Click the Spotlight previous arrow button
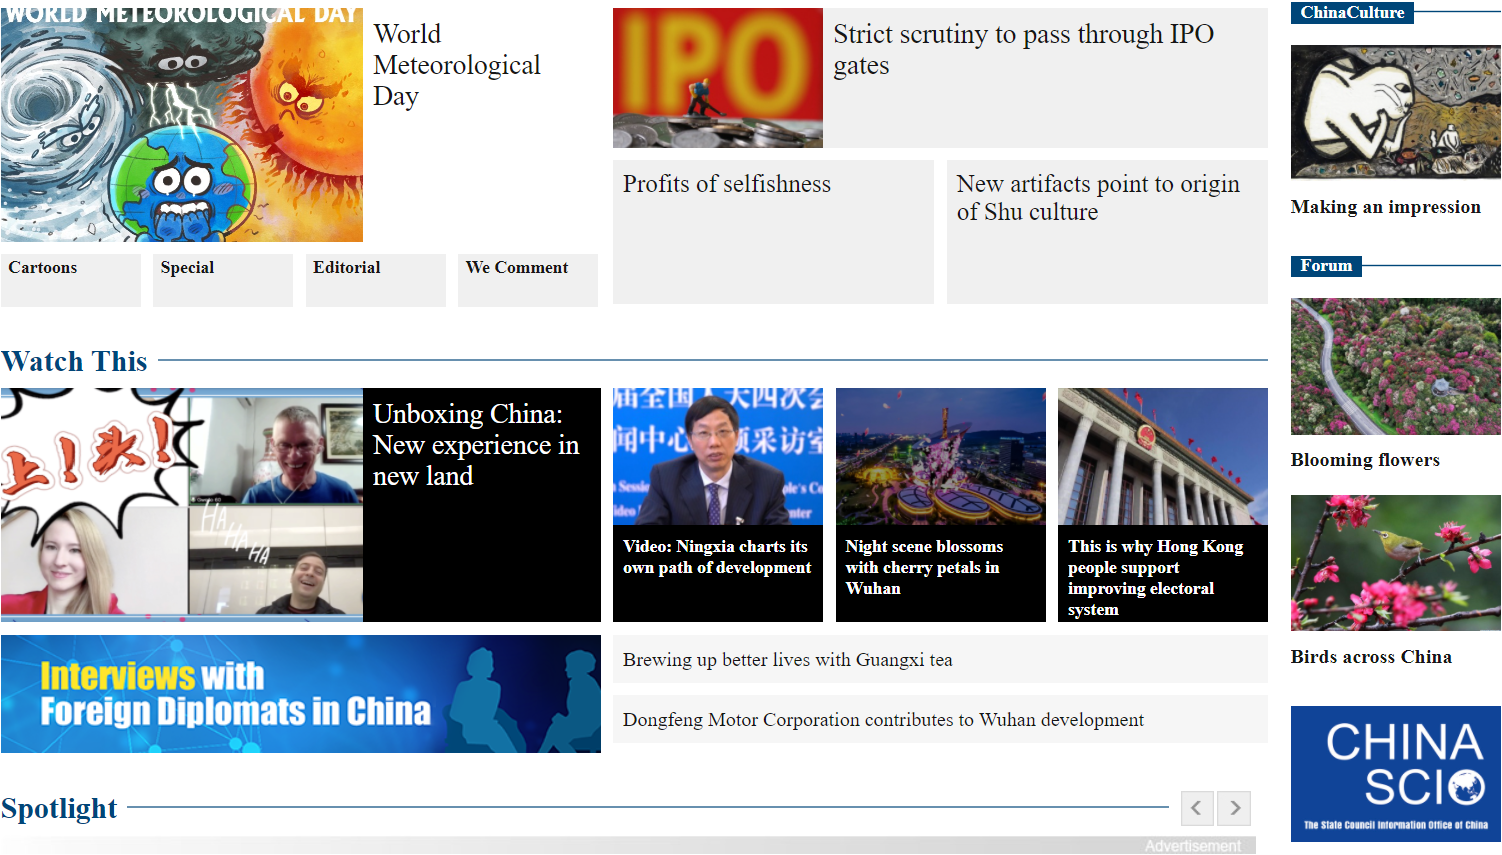Image resolution: width=1502 pixels, height=855 pixels. (1196, 808)
